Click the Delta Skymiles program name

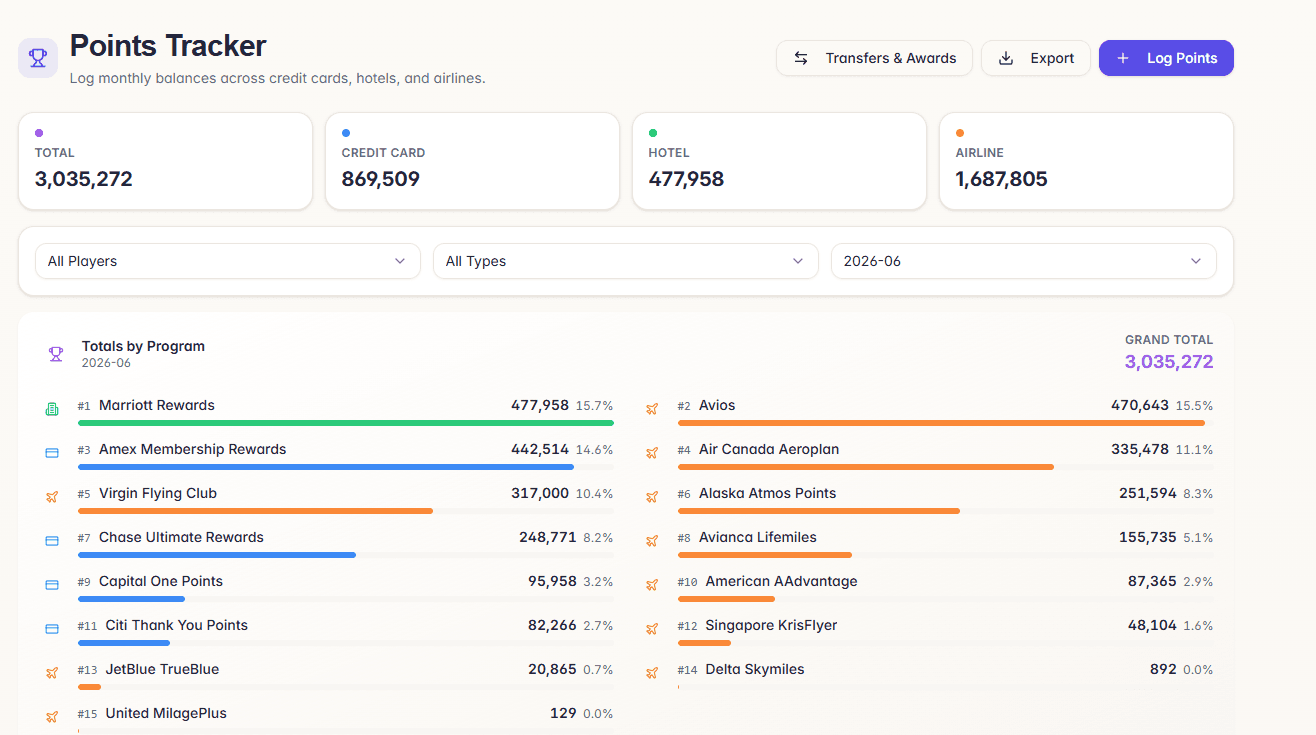(x=755, y=669)
